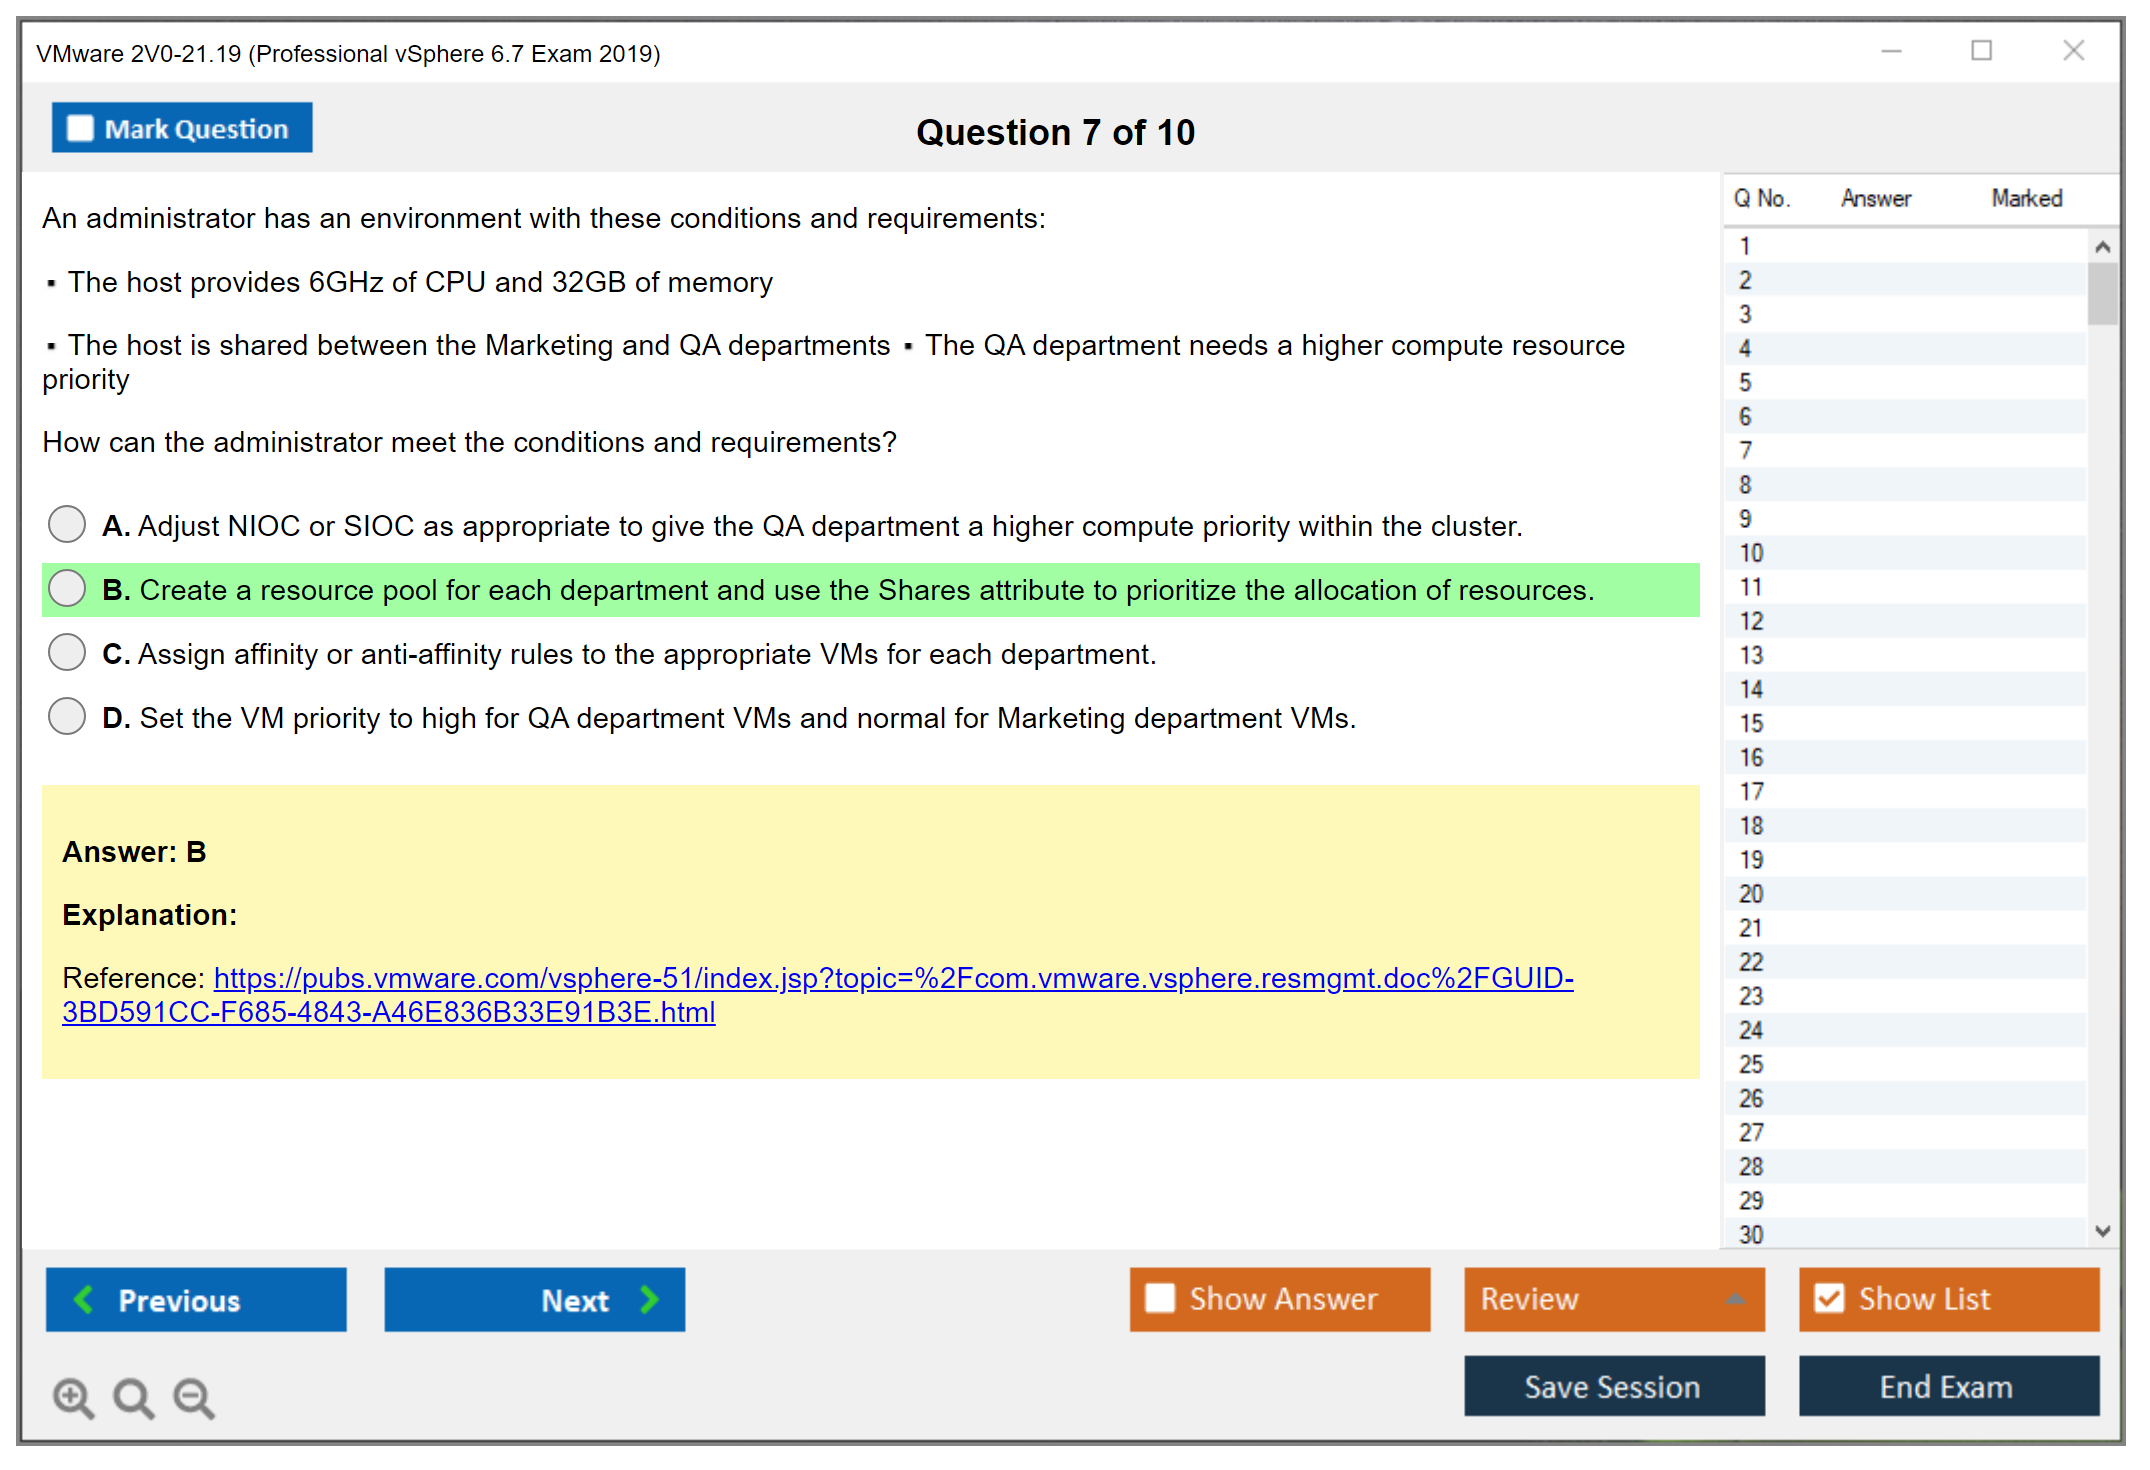Toggle the Show Answer checkbox
Screen dimensions: 2150x1470
[1160, 1298]
